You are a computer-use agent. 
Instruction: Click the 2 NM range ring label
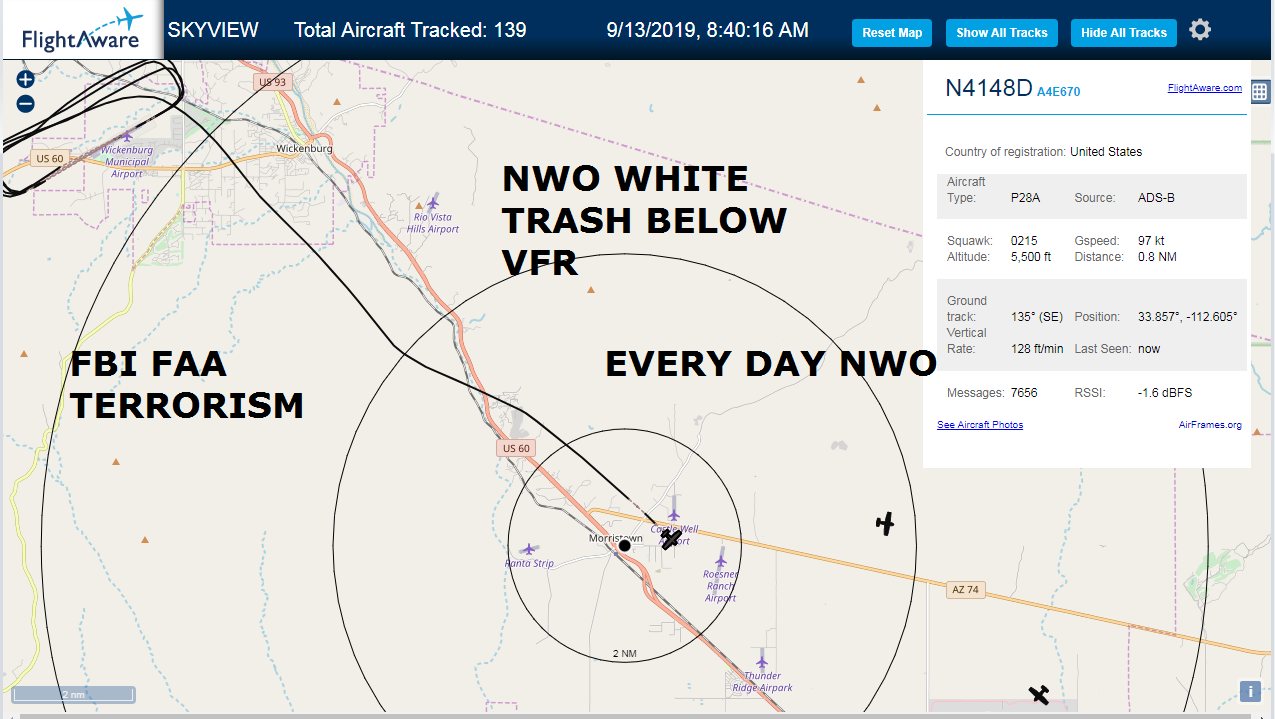(x=624, y=653)
